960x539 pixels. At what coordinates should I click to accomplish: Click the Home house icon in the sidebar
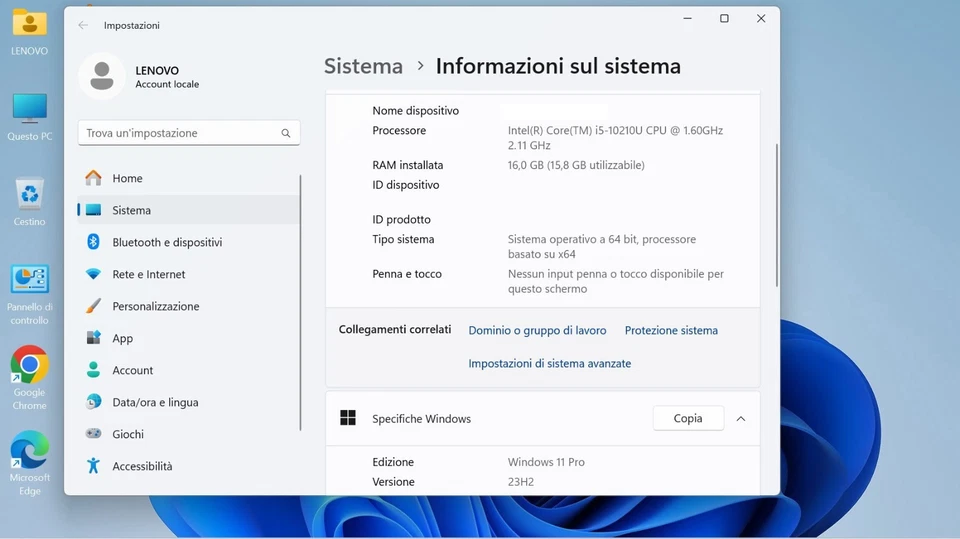(x=93, y=178)
